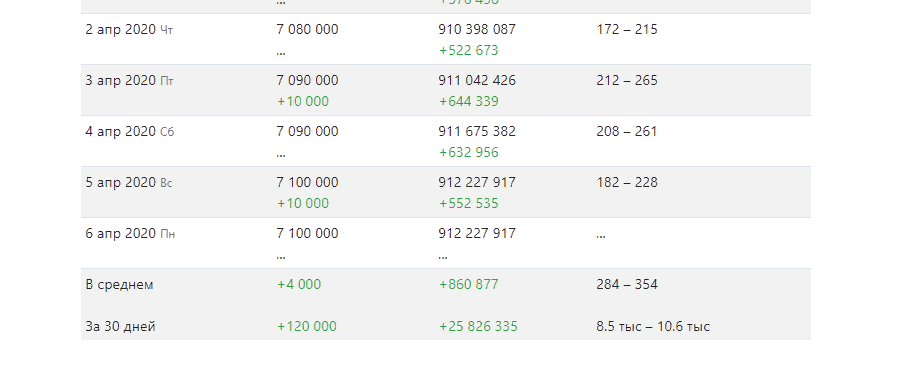Select earnings range 208 – 261

(x=627, y=132)
